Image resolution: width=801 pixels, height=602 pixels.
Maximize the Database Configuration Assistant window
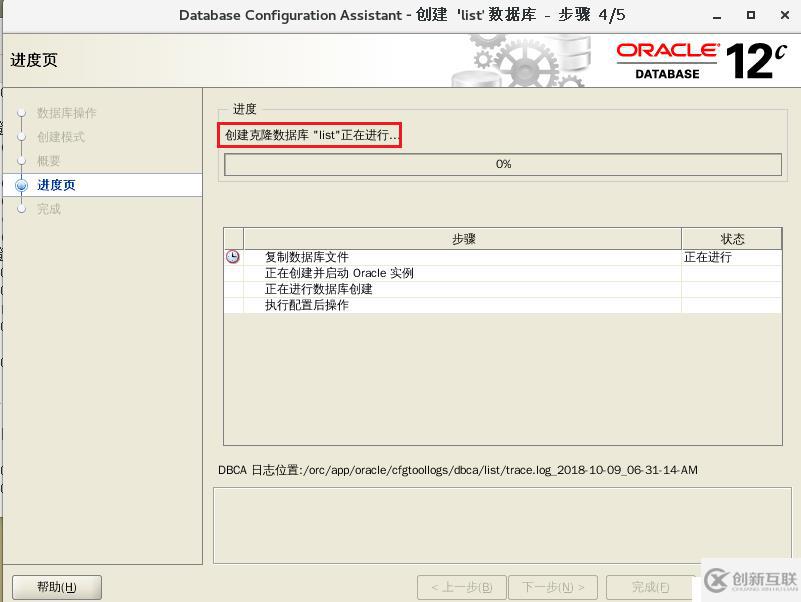[750, 15]
